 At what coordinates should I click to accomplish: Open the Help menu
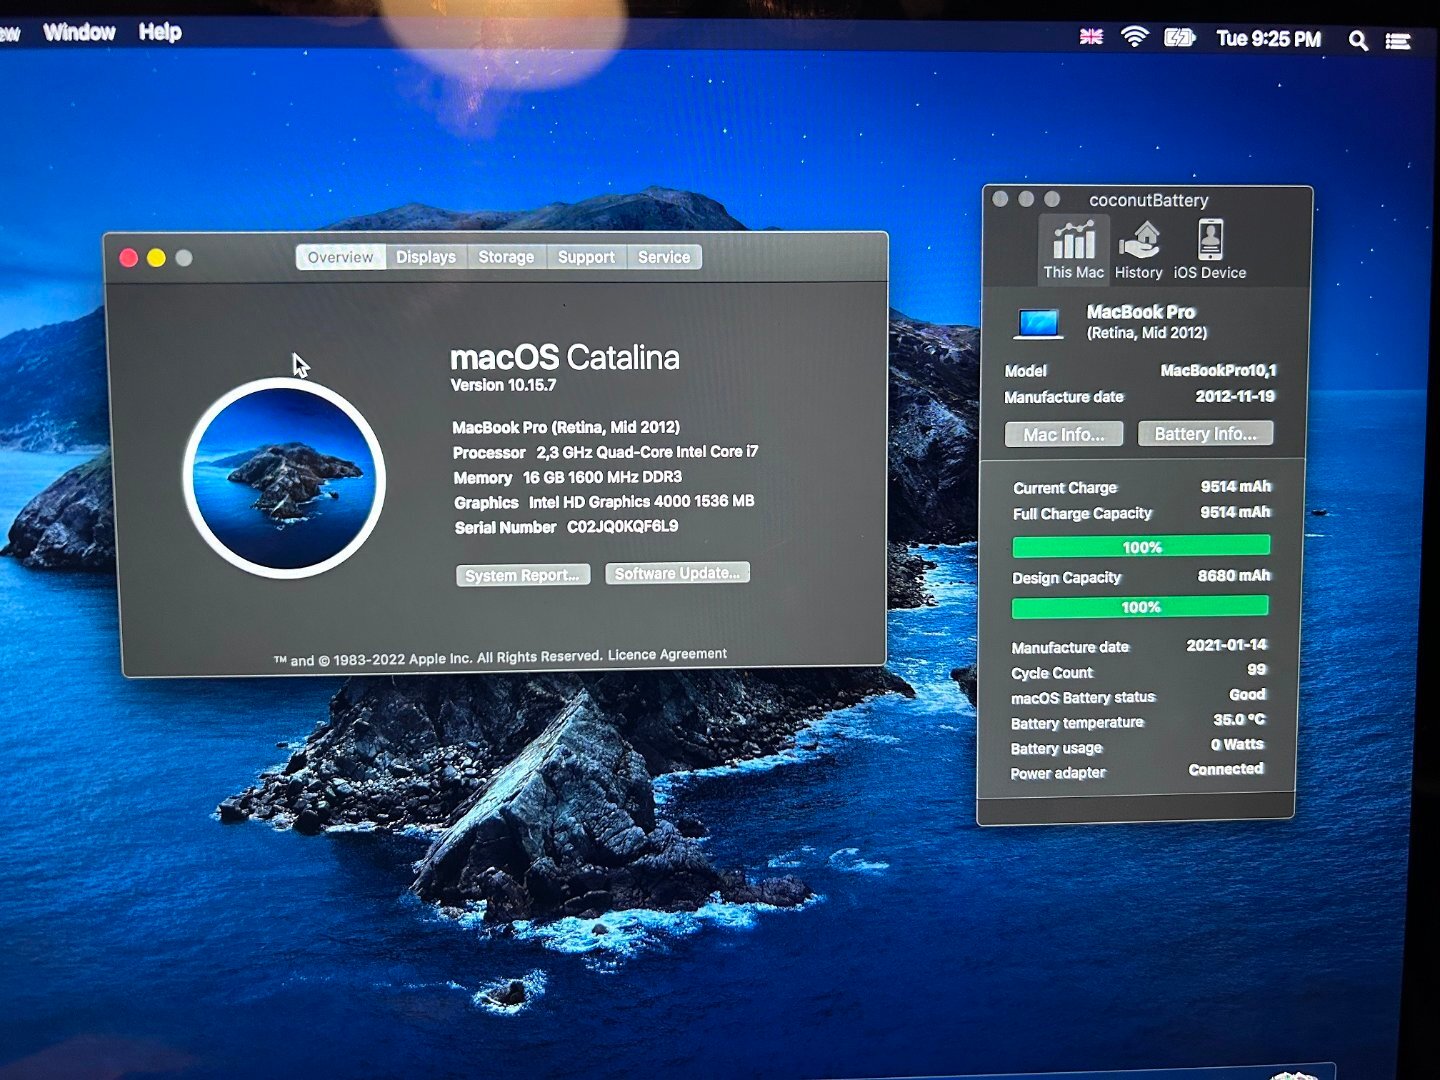click(160, 32)
